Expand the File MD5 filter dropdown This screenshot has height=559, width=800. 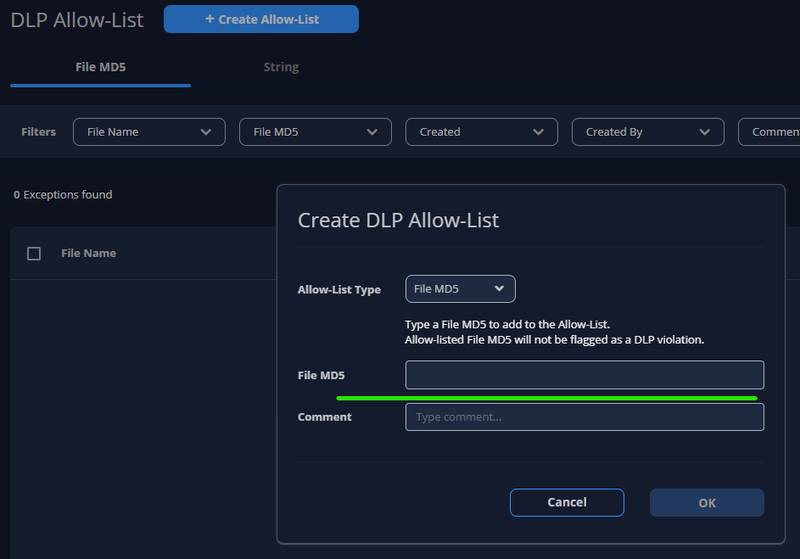[x=314, y=132]
